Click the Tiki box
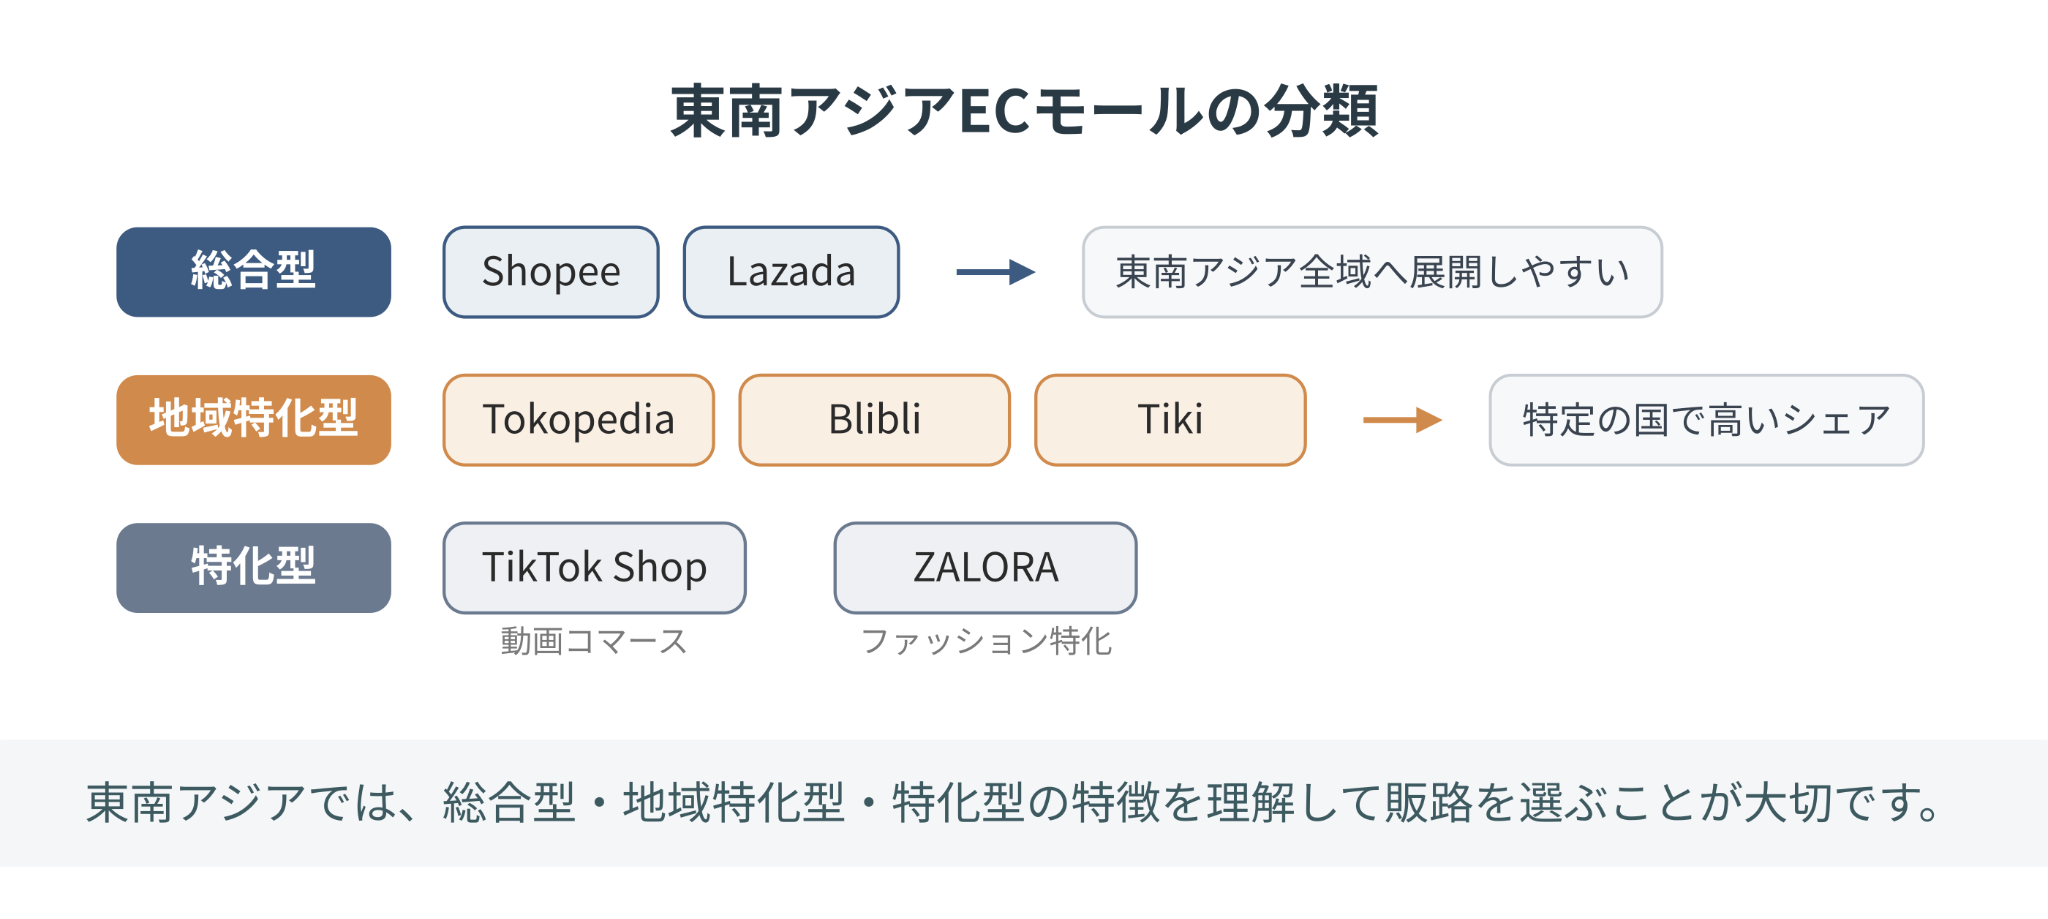 point(1170,420)
